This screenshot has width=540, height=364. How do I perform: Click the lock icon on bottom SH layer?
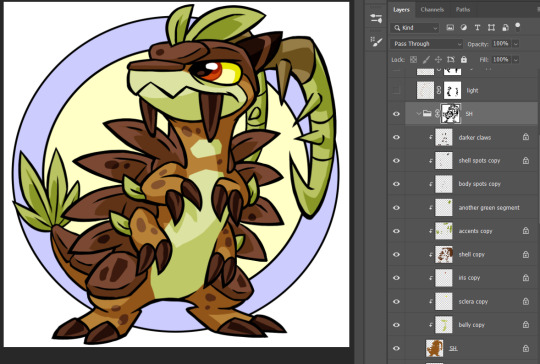click(x=526, y=349)
